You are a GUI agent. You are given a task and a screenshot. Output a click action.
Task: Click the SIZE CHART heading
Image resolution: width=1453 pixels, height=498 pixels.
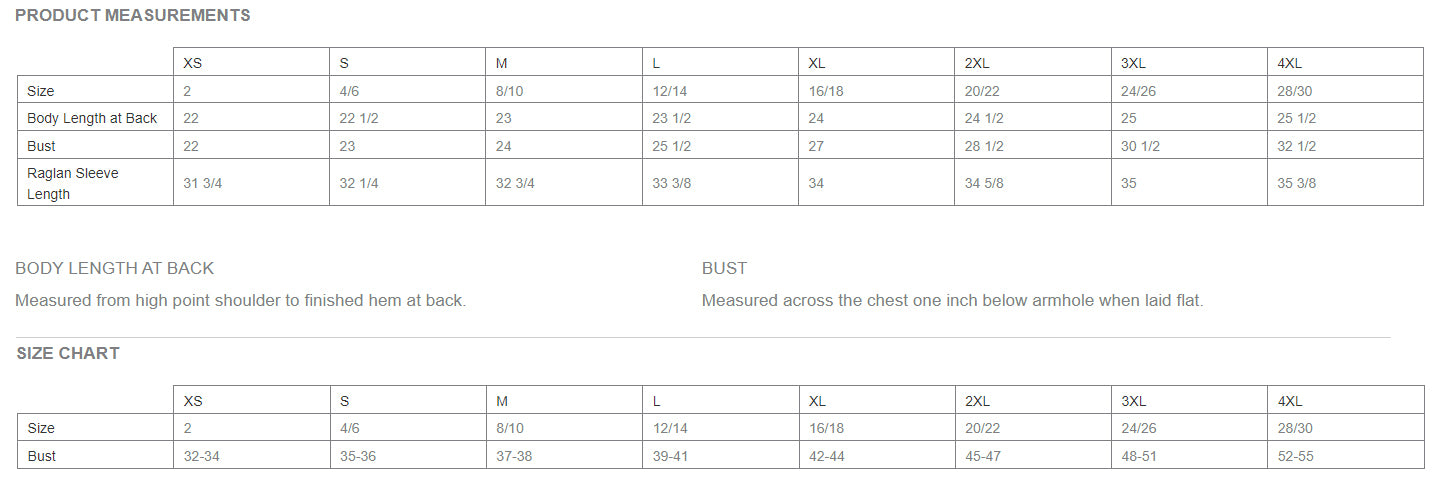68,353
